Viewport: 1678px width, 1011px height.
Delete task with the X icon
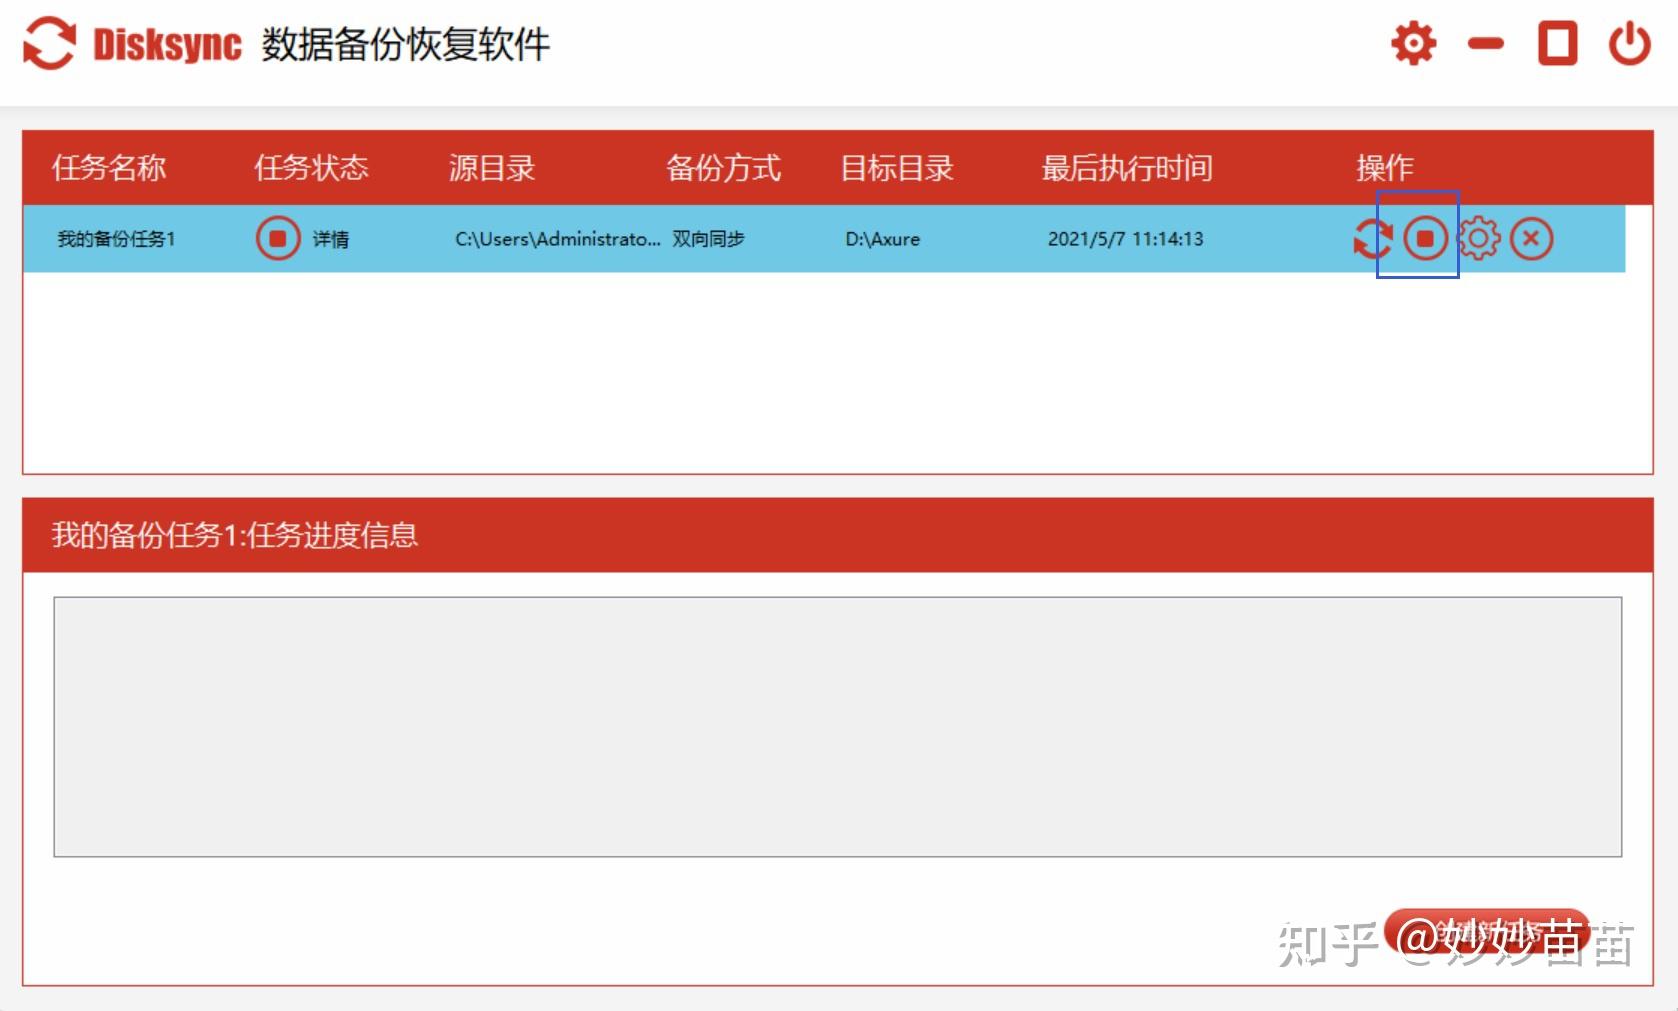[x=1531, y=239]
